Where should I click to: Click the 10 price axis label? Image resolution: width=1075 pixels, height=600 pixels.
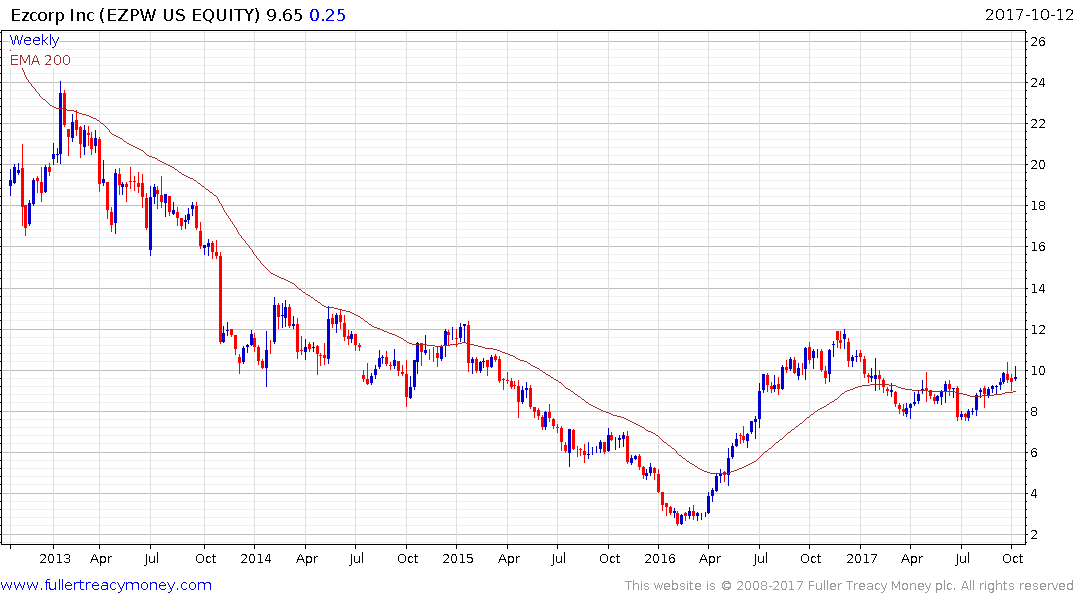pyautogui.click(x=1038, y=371)
